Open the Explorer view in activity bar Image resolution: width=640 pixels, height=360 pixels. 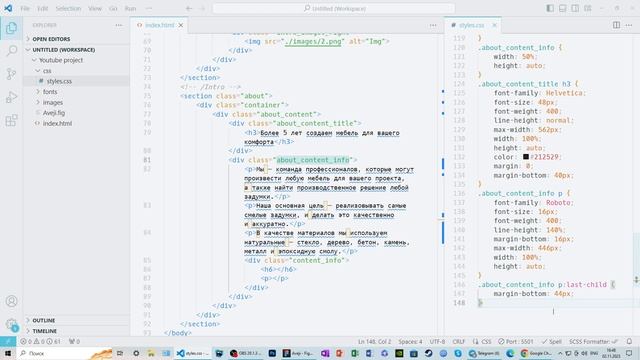click(x=11, y=28)
